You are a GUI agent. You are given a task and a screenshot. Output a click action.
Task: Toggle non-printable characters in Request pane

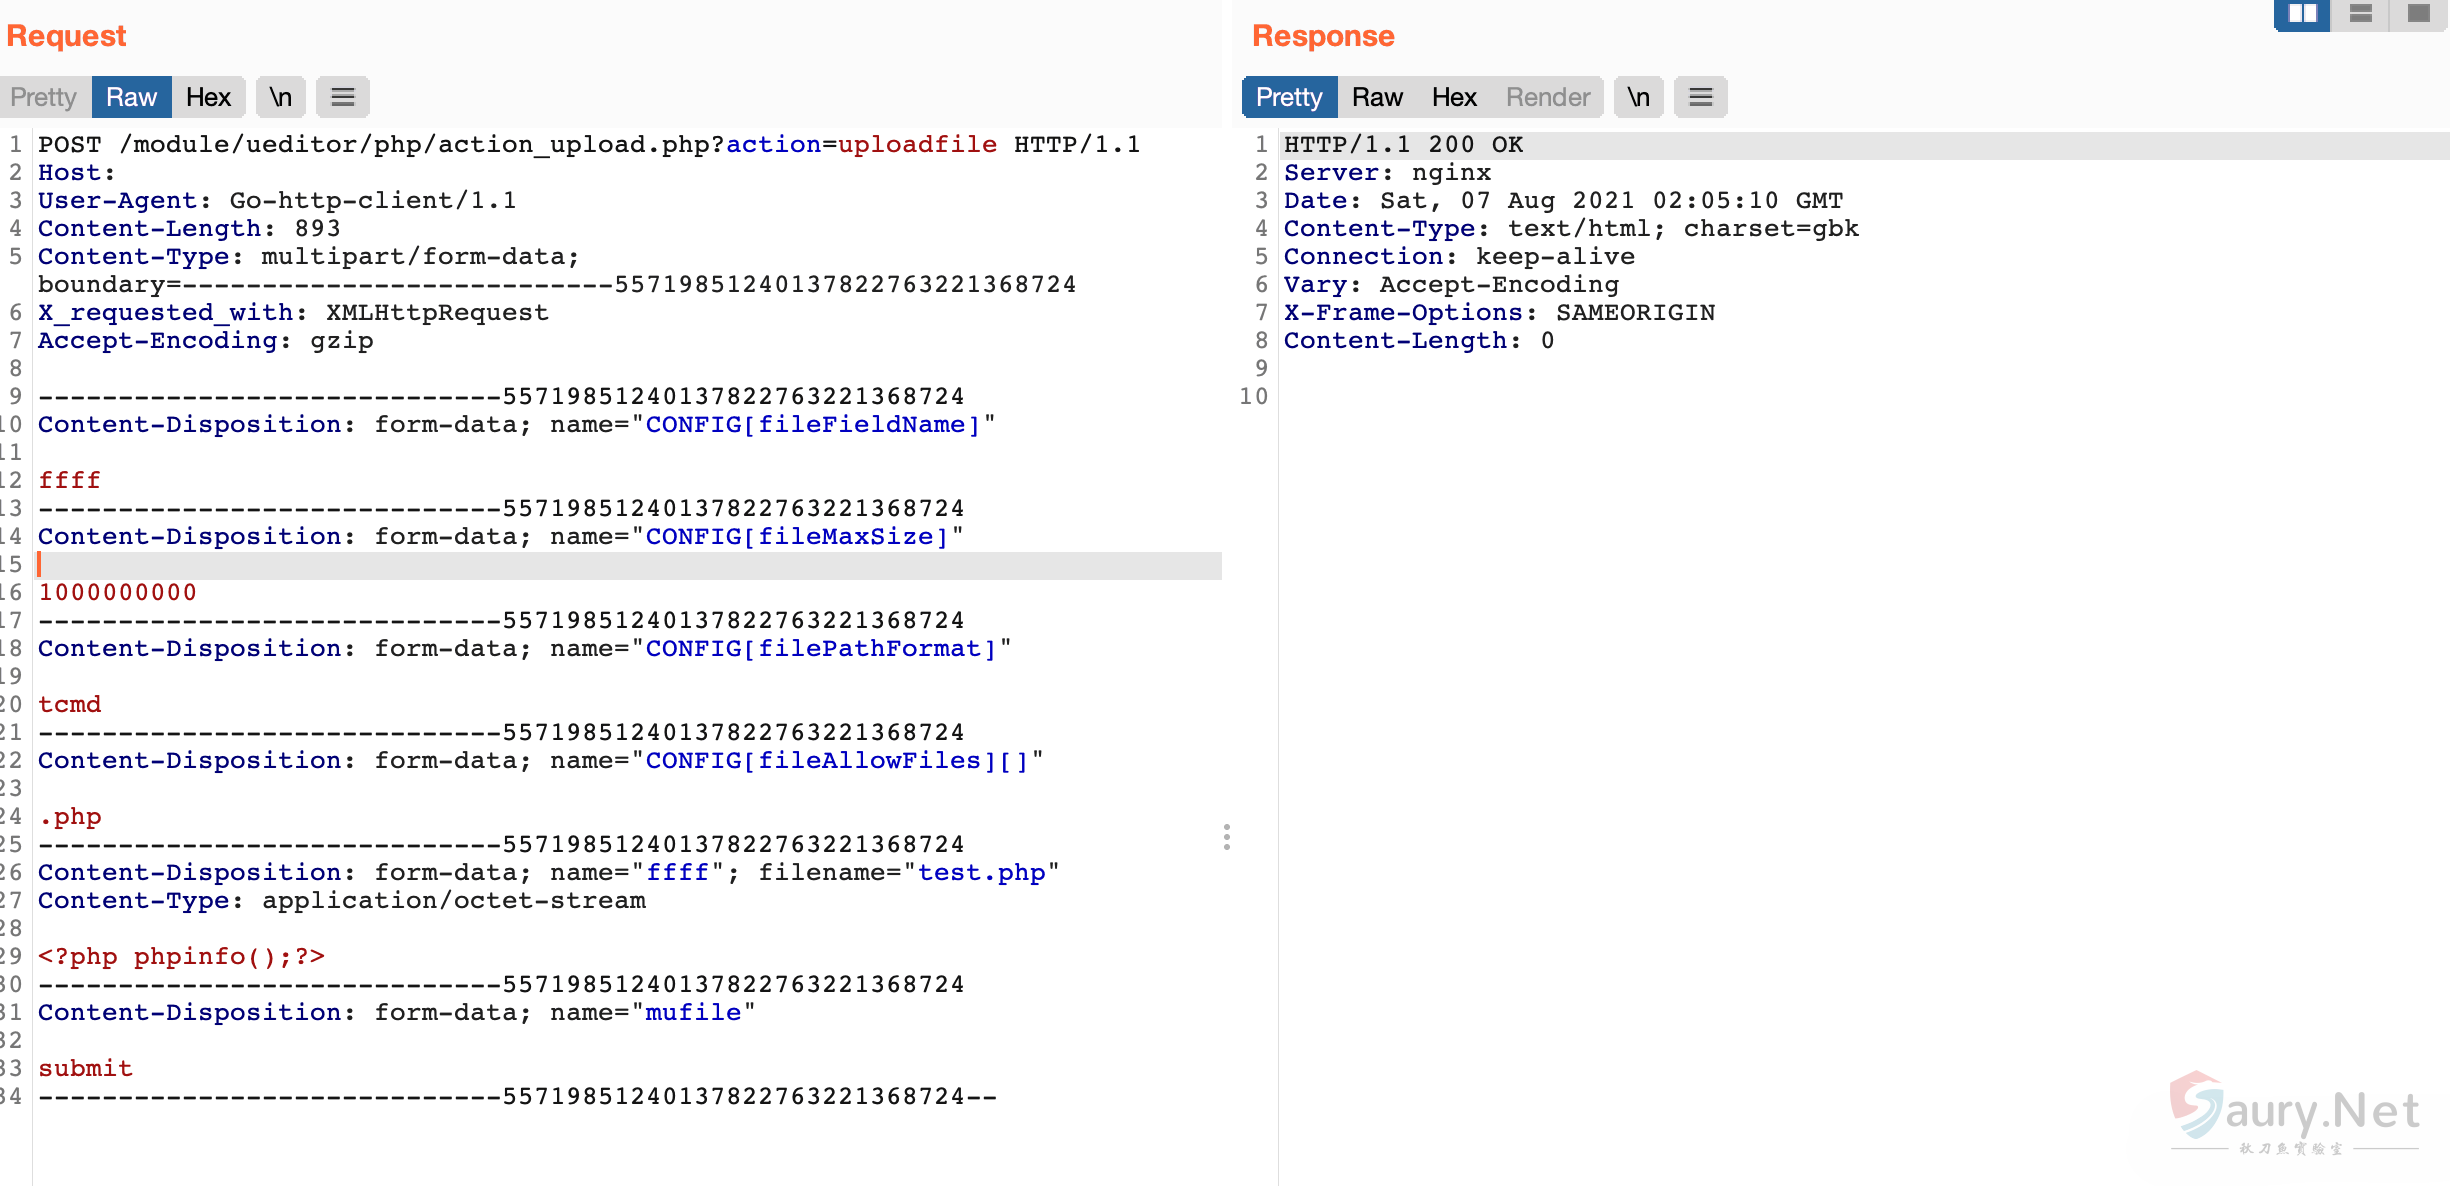[281, 97]
